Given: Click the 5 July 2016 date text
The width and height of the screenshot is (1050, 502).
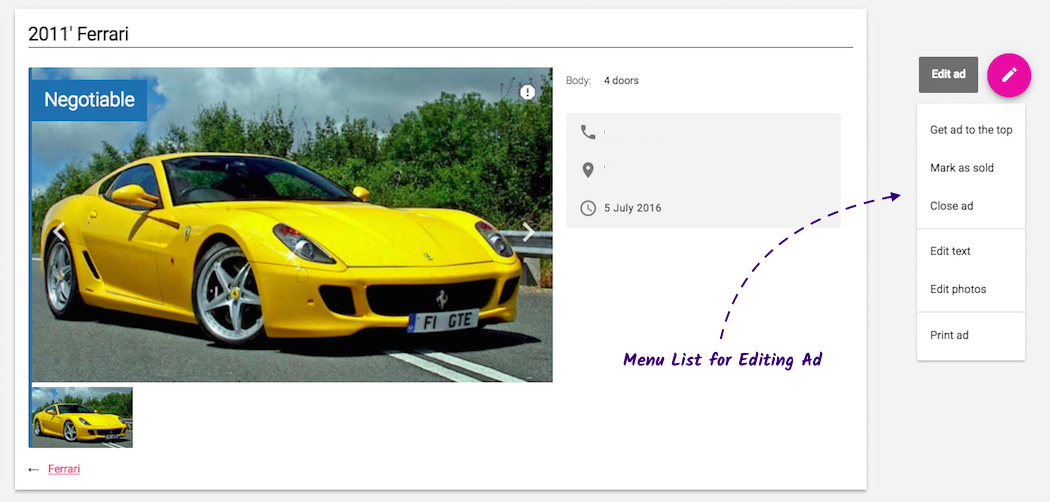Looking at the screenshot, I should tap(633, 208).
